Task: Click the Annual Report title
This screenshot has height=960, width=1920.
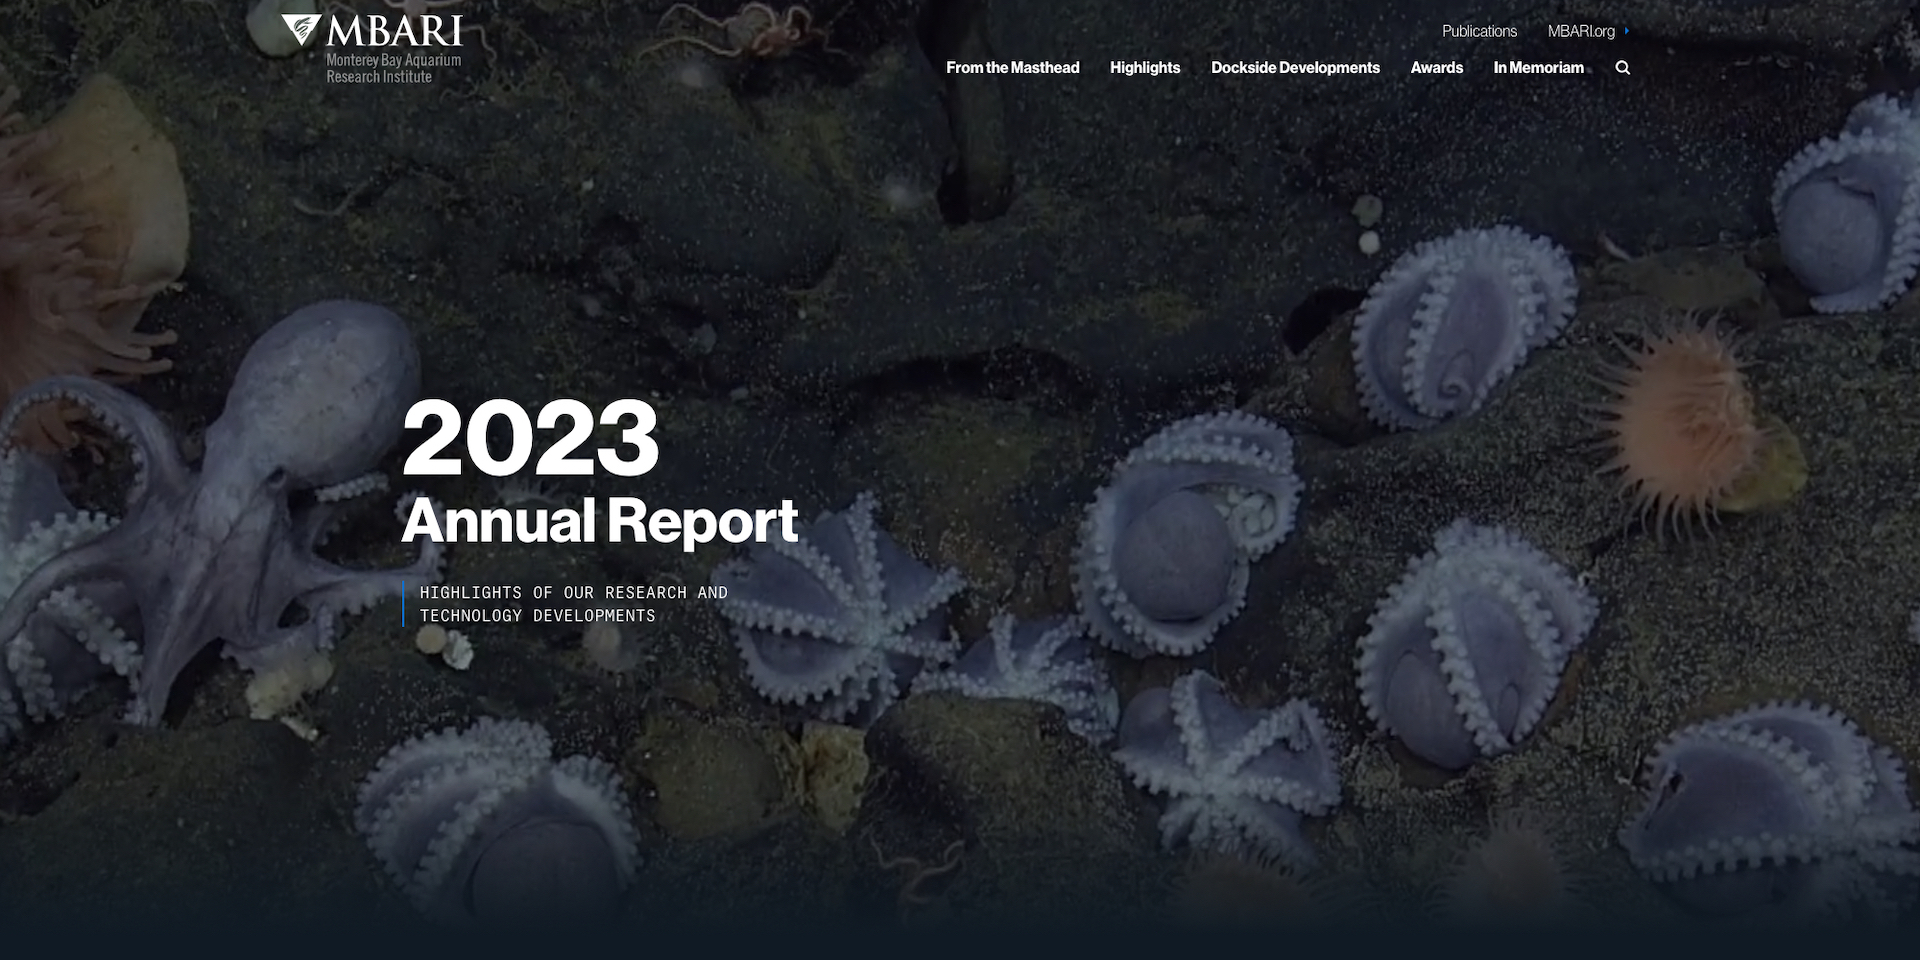Action: tap(599, 521)
